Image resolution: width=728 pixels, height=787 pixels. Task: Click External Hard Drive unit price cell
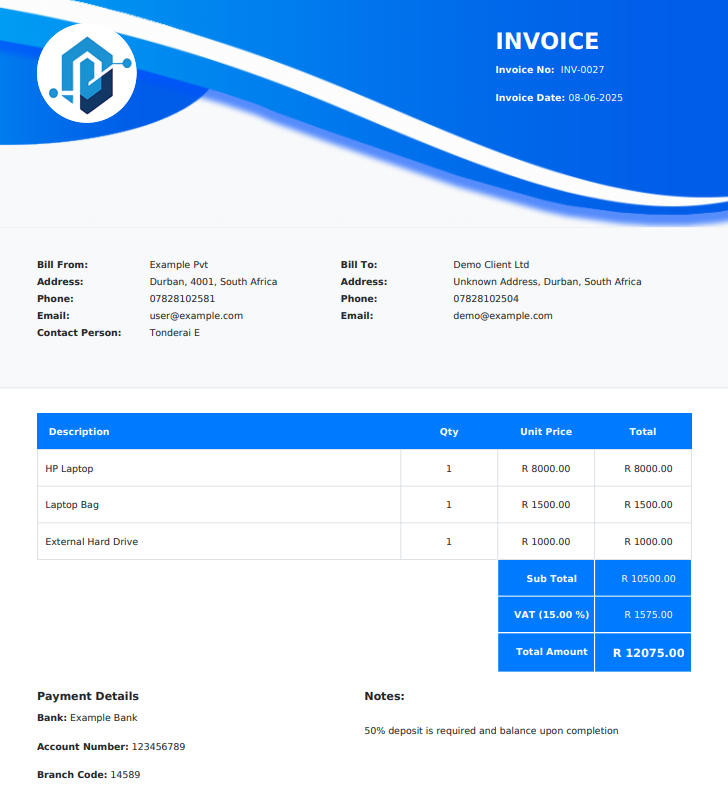pyautogui.click(x=546, y=542)
